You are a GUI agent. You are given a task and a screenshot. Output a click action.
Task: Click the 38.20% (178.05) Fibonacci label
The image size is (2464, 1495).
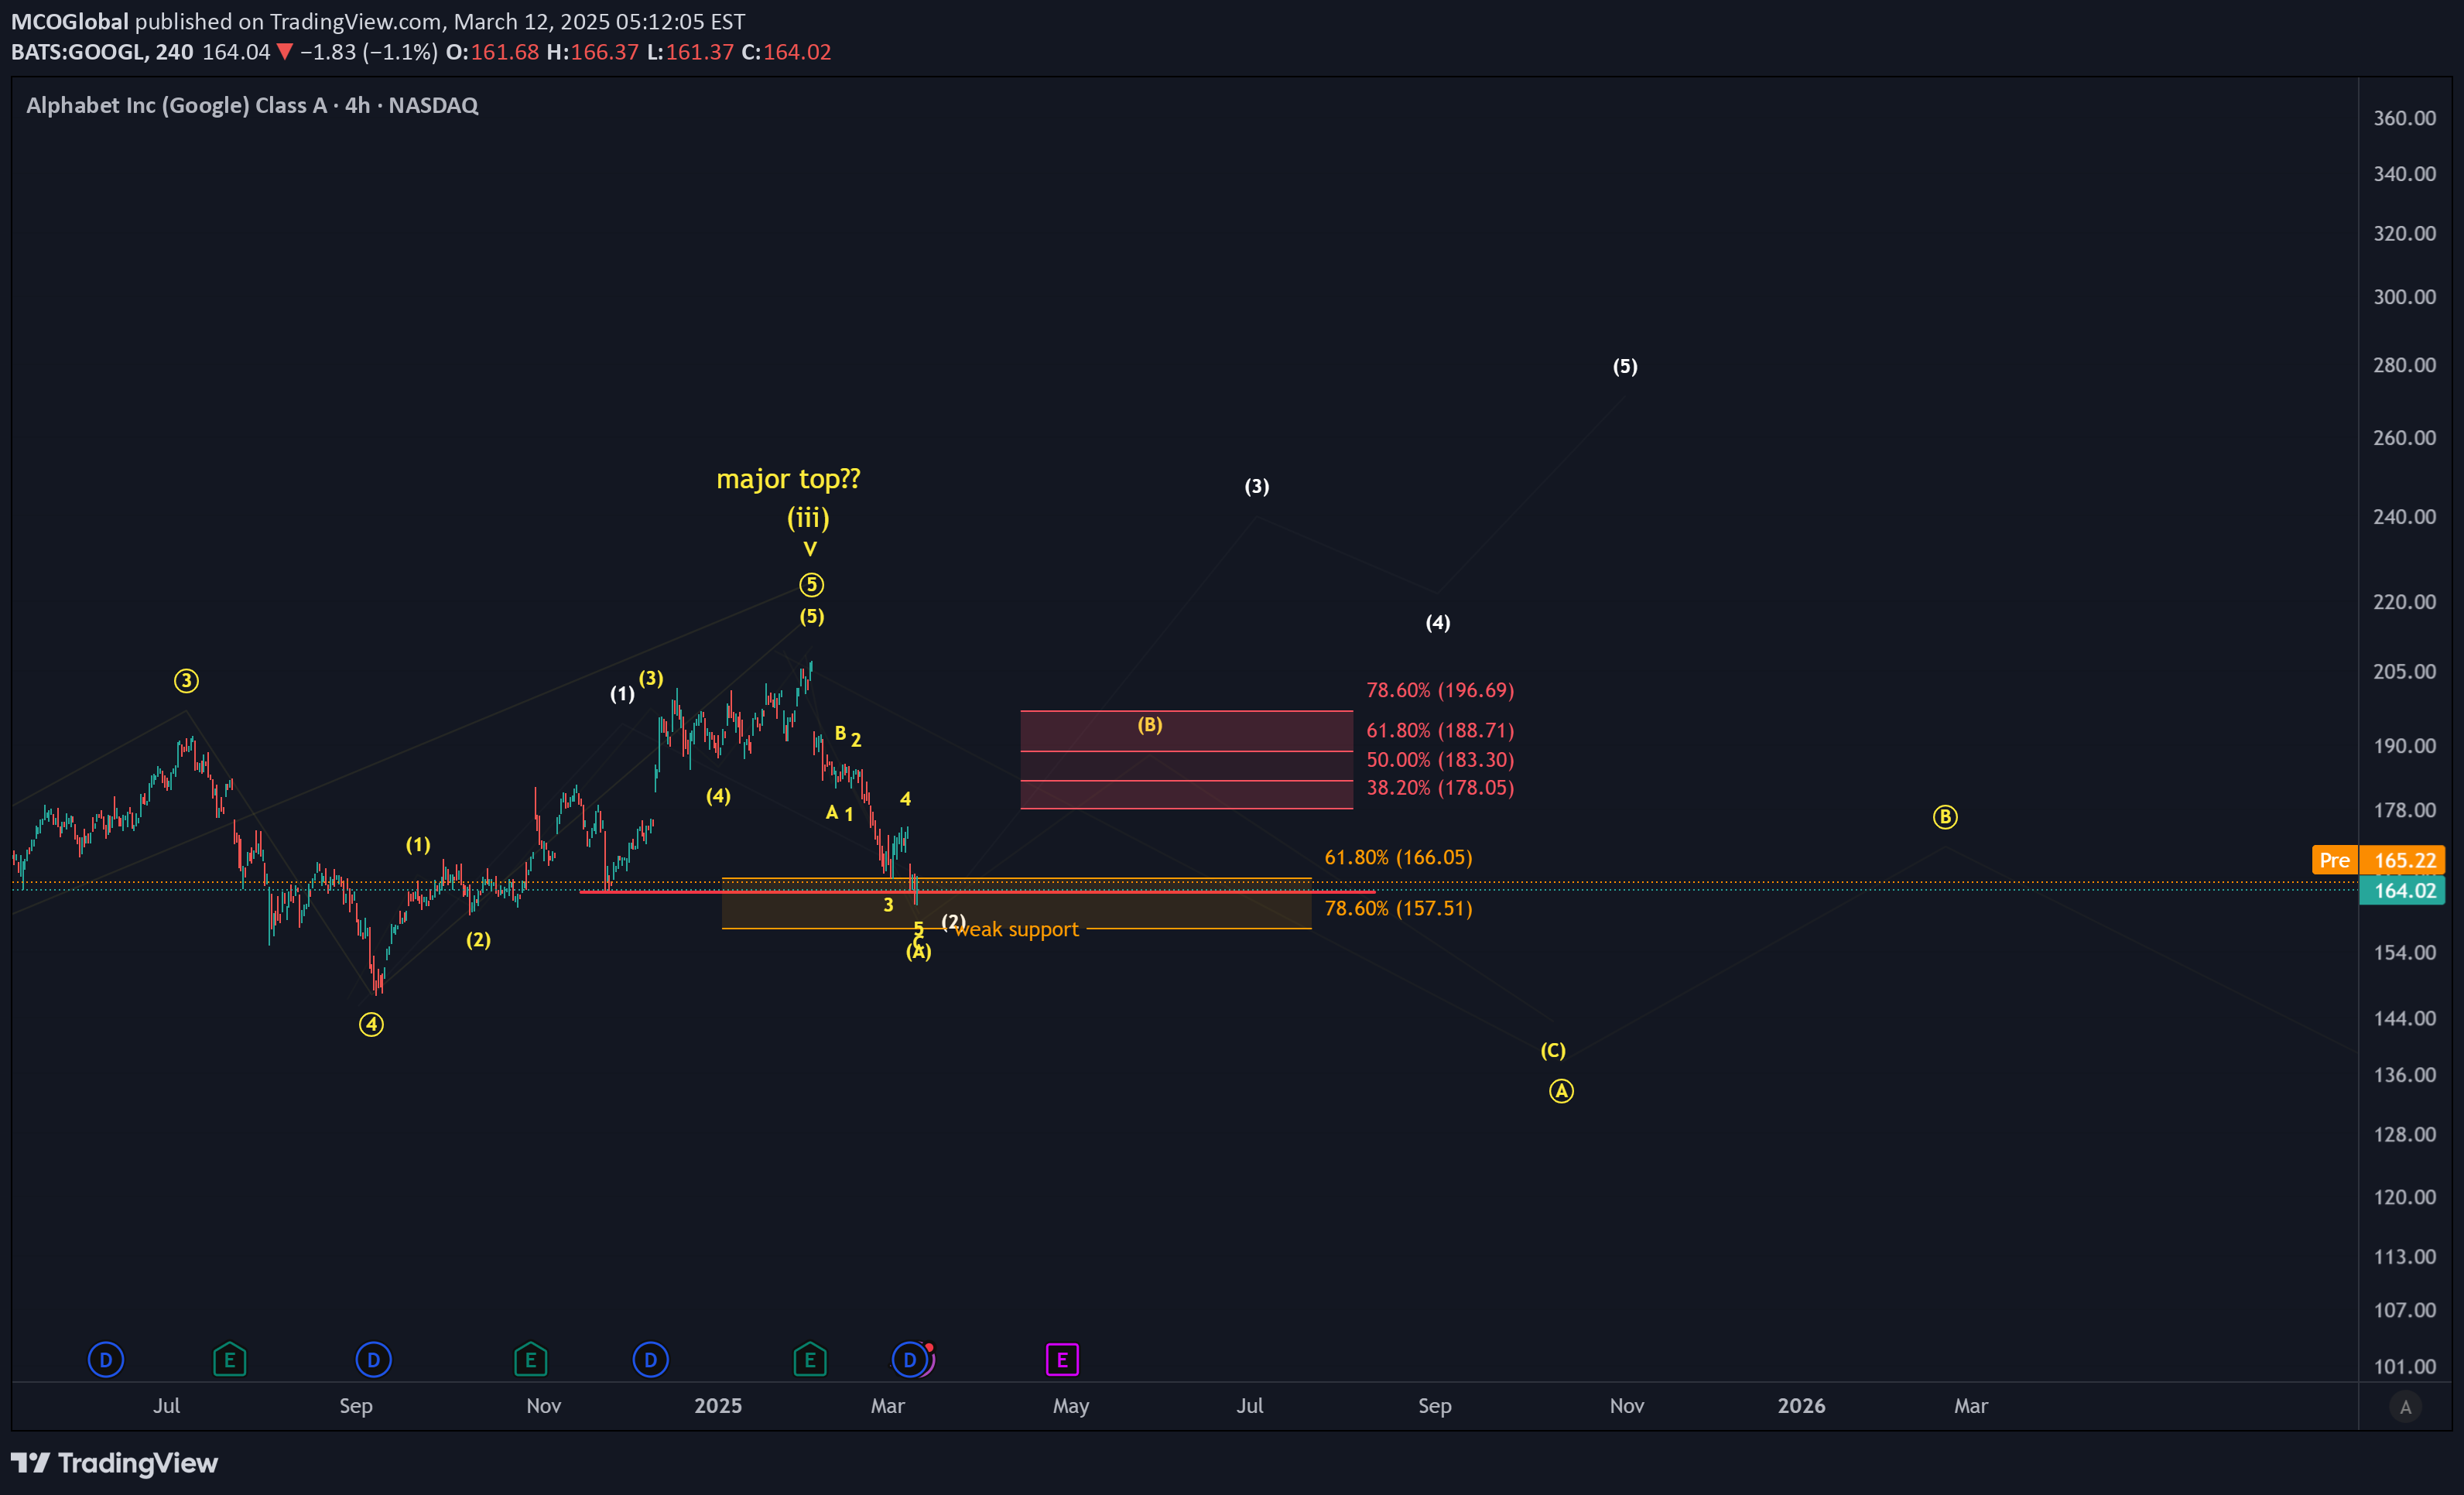click(1440, 788)
